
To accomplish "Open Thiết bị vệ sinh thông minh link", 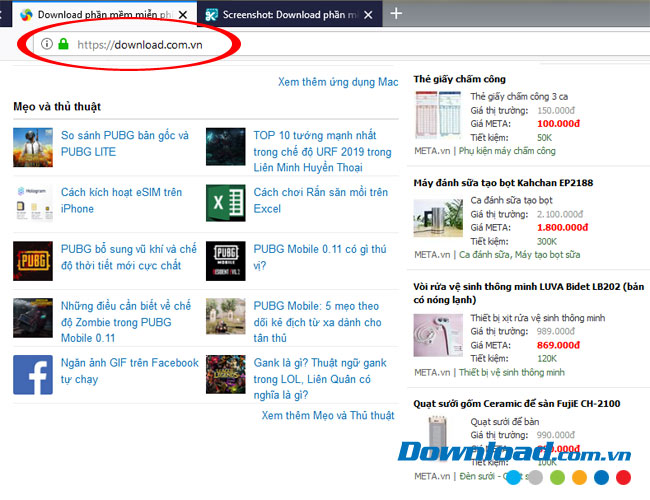I will point(512,372).
